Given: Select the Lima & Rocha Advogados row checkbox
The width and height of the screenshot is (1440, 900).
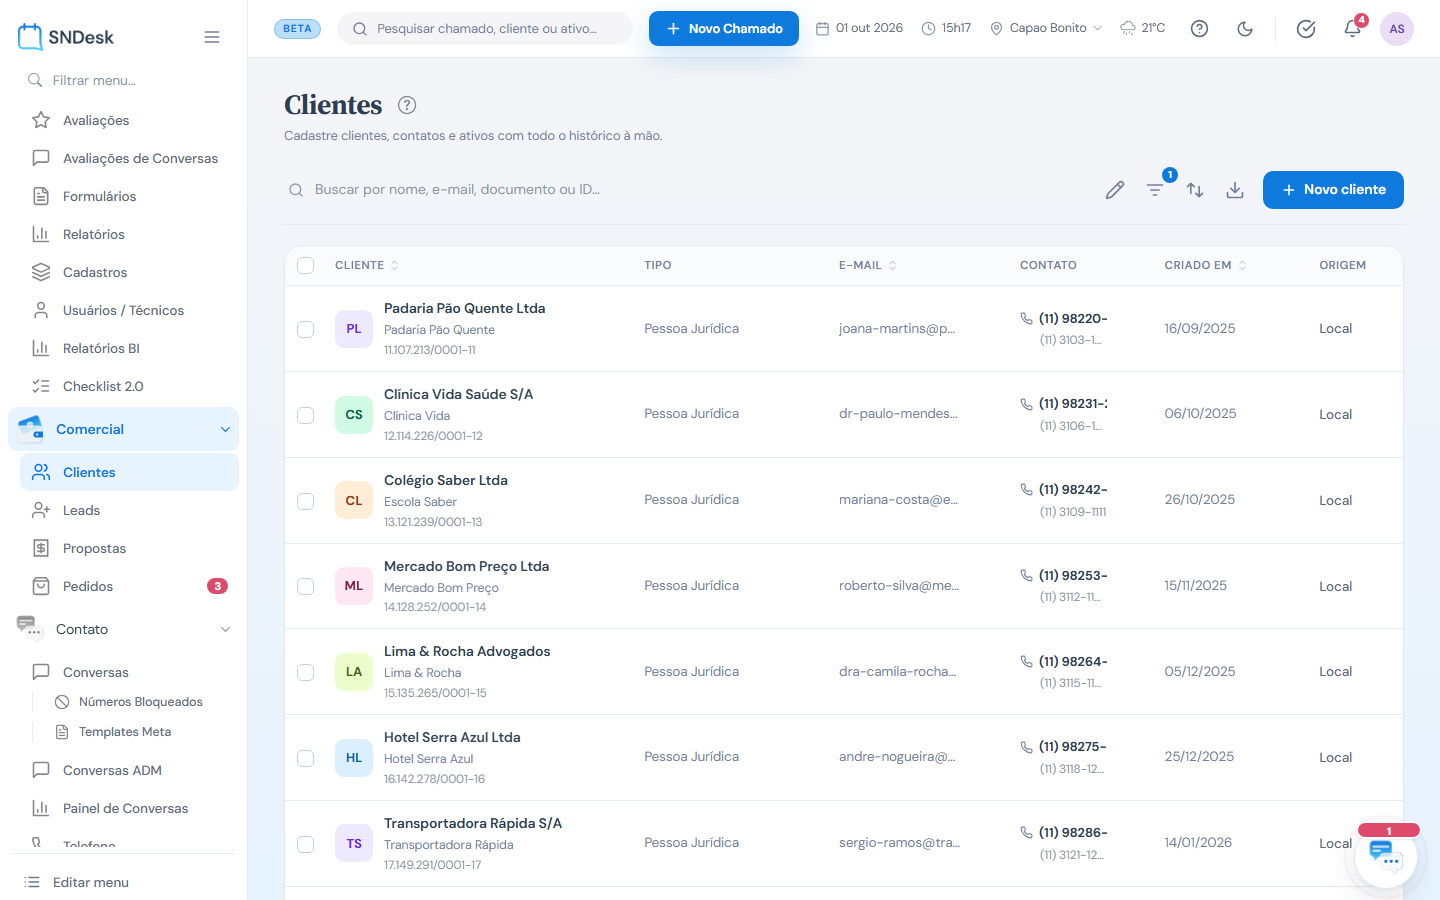Looking at the screenshot, I should pyautogui.click(x=306, y=672).
